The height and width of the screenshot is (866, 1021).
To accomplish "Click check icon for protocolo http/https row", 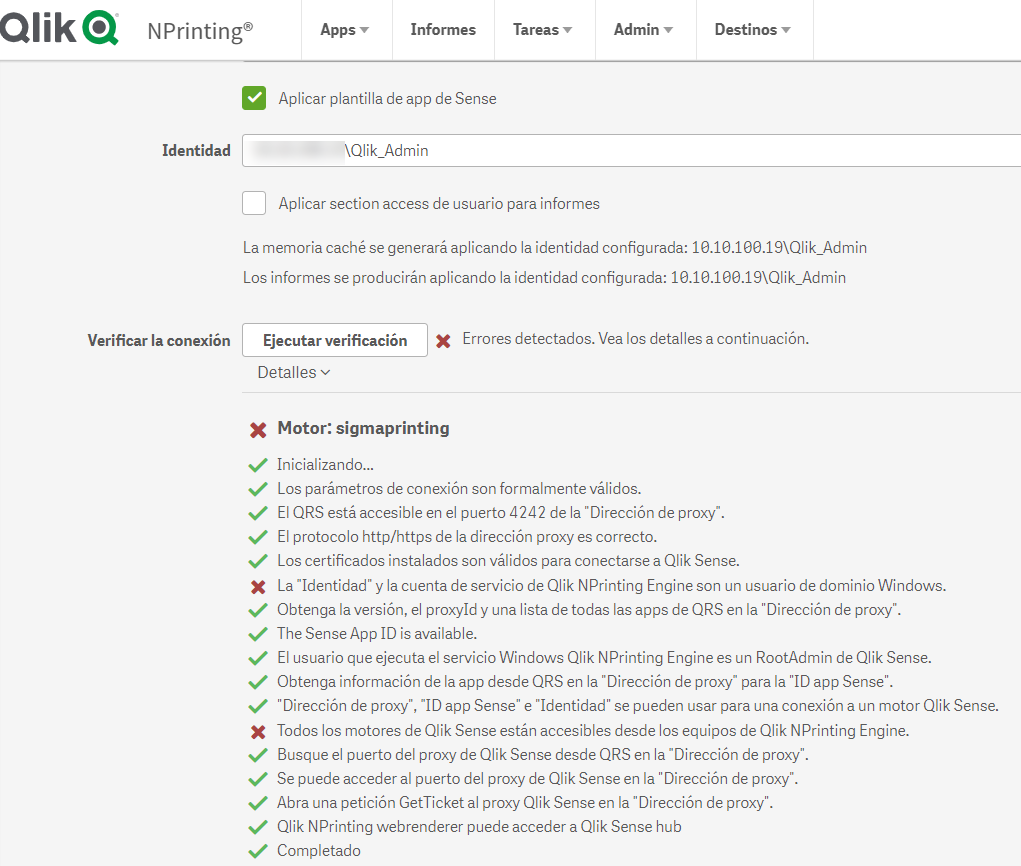I will point(258,537).
